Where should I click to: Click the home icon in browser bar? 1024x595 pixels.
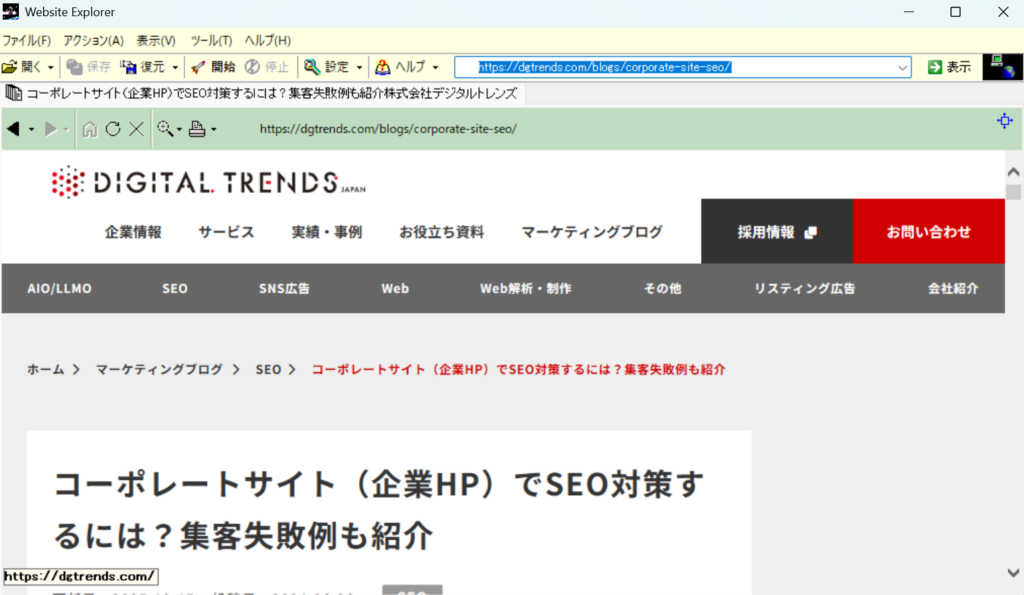click(90, 129)
